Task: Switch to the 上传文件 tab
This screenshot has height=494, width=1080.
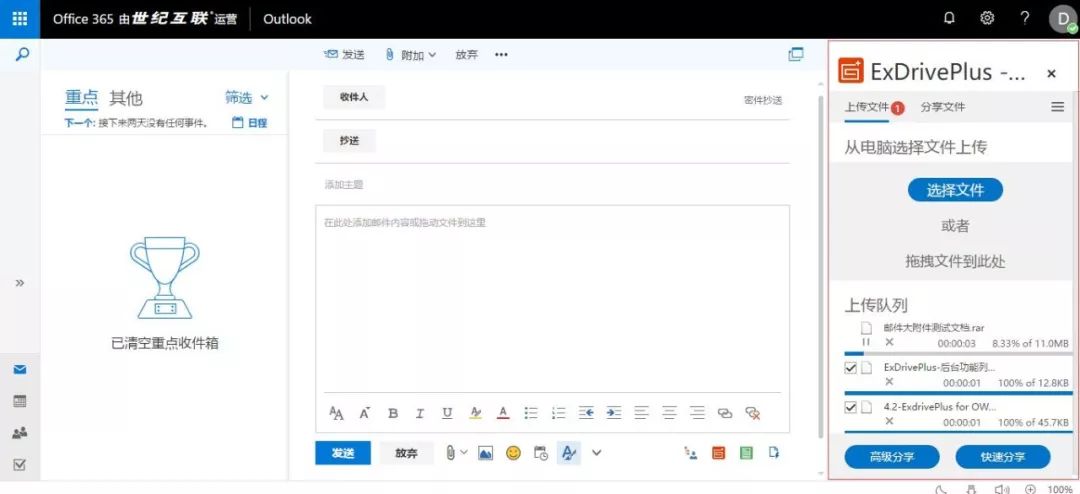Action: 867,107
